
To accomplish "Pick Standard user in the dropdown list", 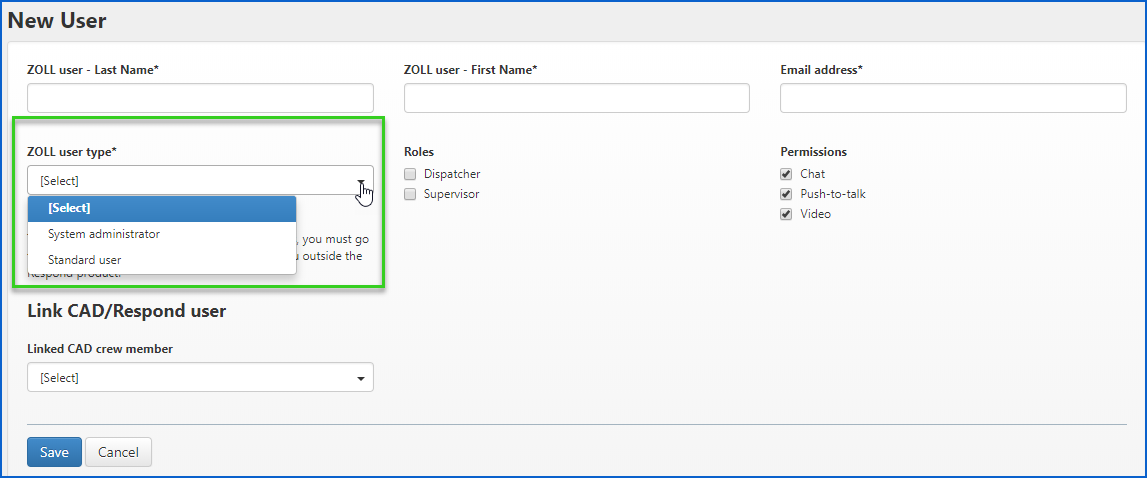I will (x=162, y=260).
